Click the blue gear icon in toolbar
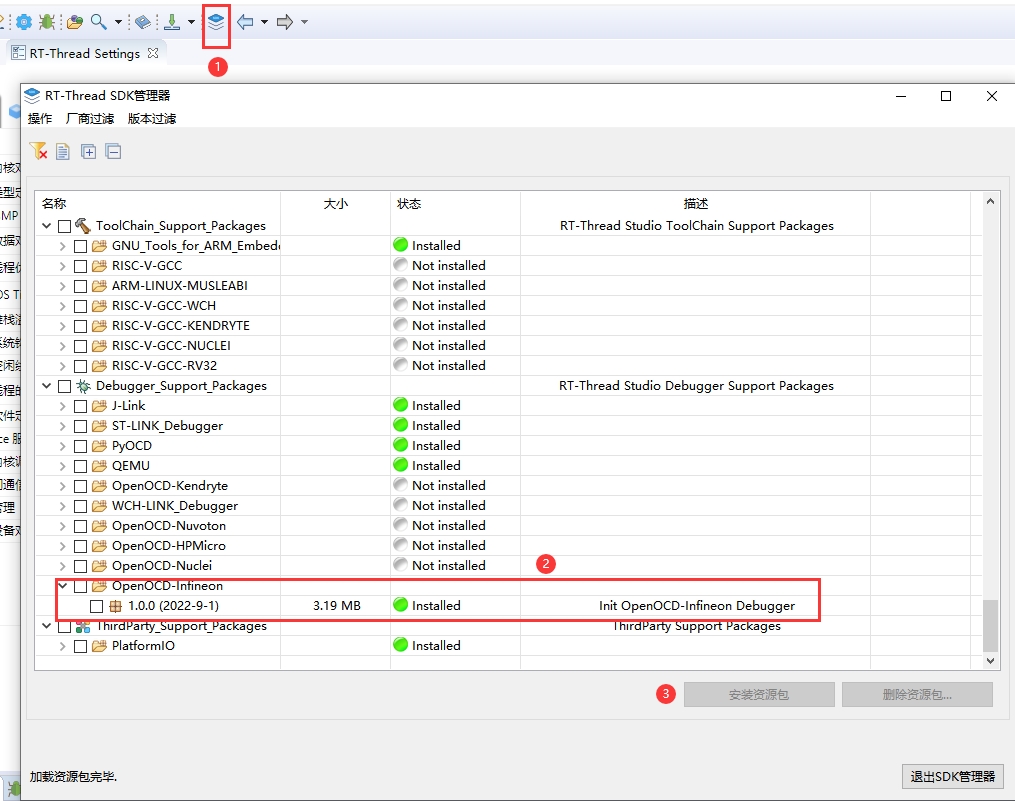This screenshot has height=801, width=1015. (x=23, y=22)
